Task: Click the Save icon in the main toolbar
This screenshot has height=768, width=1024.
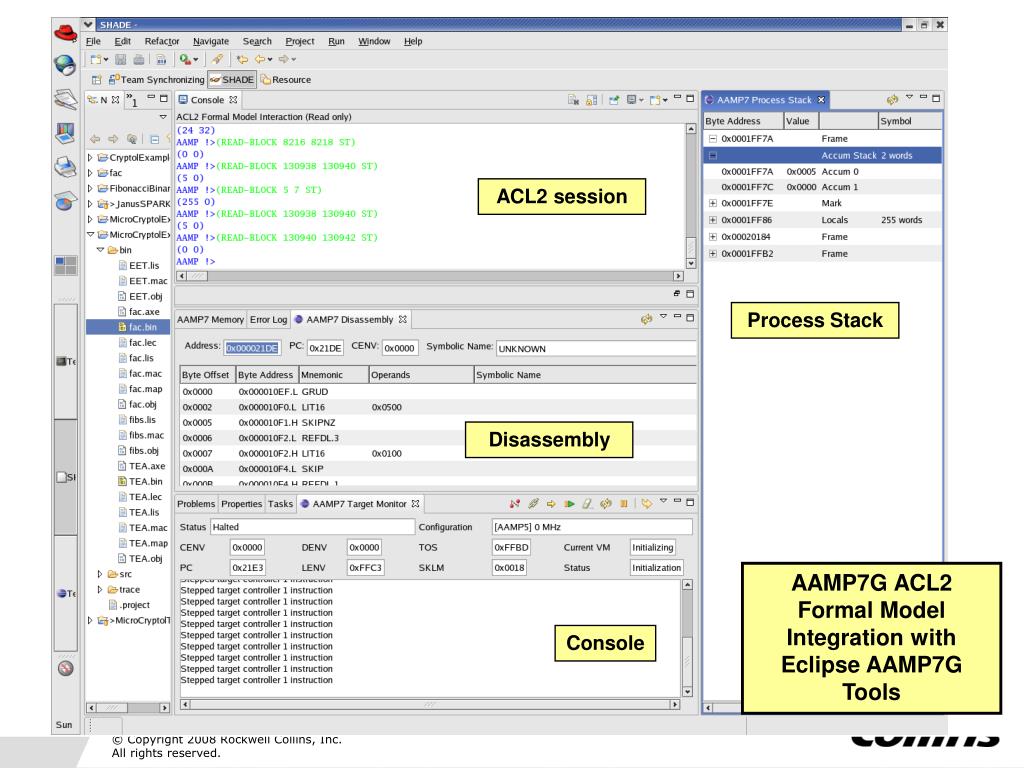Action: coord(121,59)
